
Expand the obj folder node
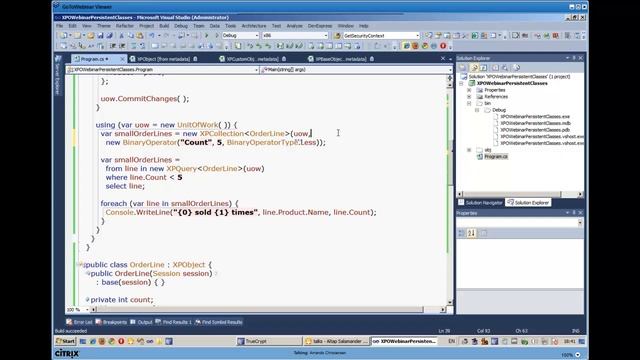[469, 150]
